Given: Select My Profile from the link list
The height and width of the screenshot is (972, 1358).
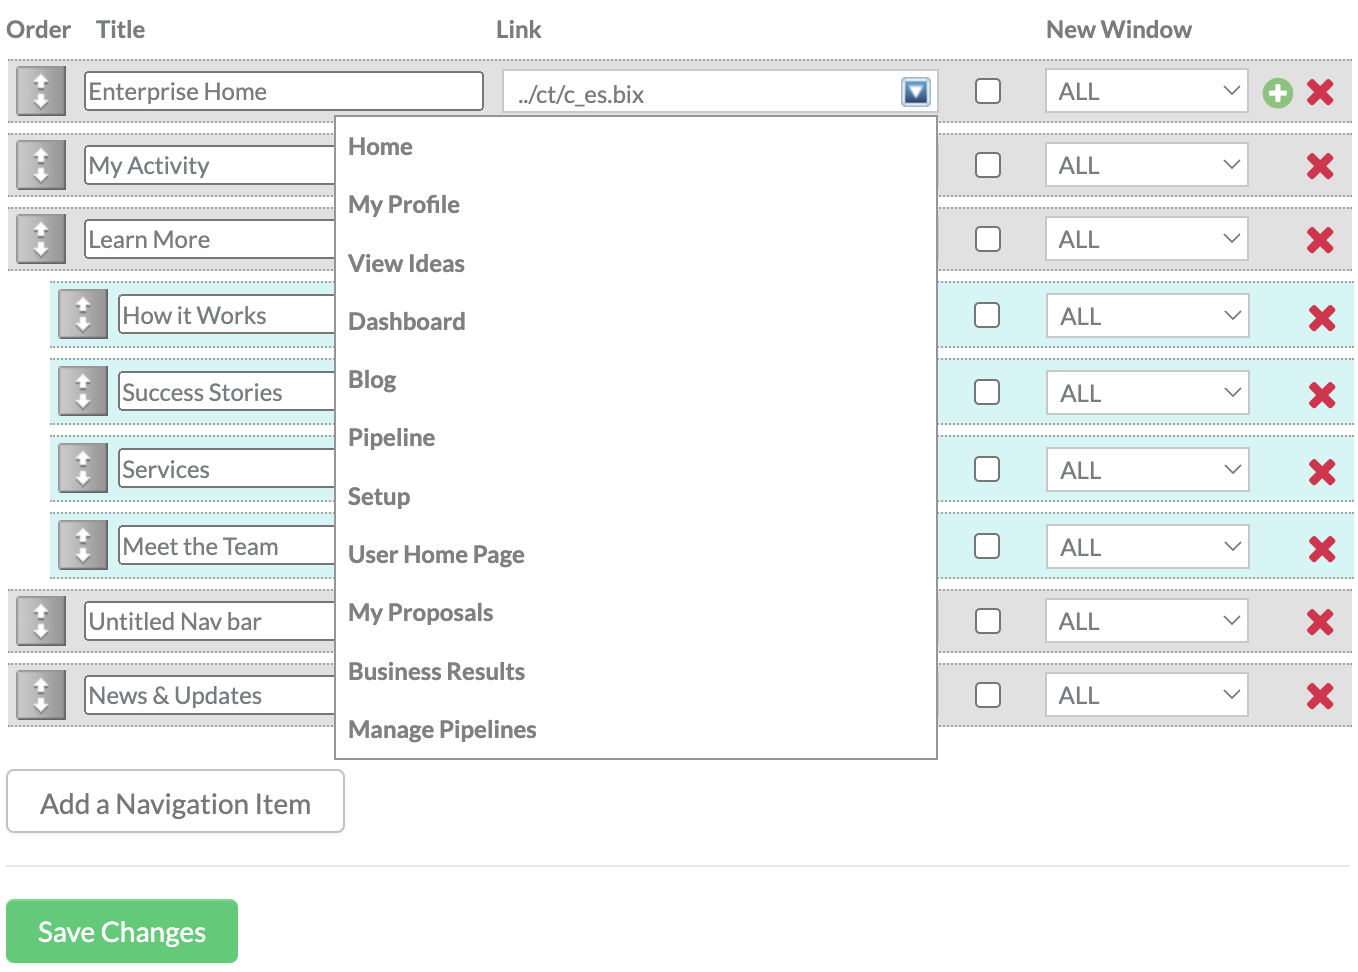Looking at the screenshot, I should [x=404, y=205].
